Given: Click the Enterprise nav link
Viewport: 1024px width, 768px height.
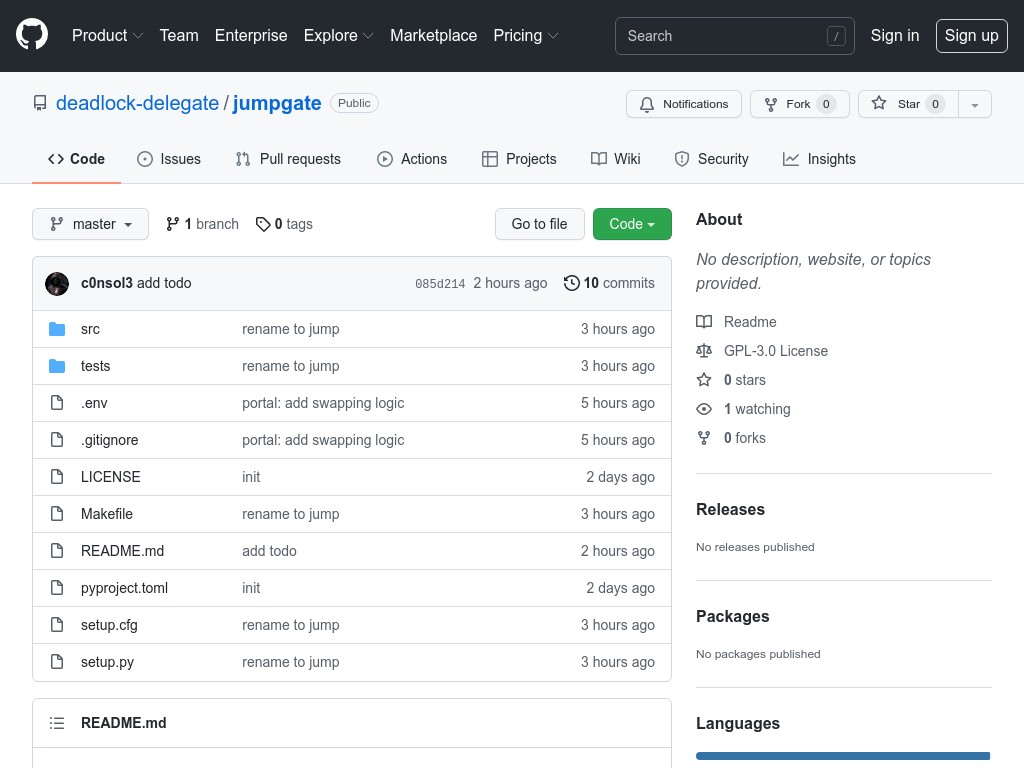Looking at the screenshot, I should (x=251, y=35).
